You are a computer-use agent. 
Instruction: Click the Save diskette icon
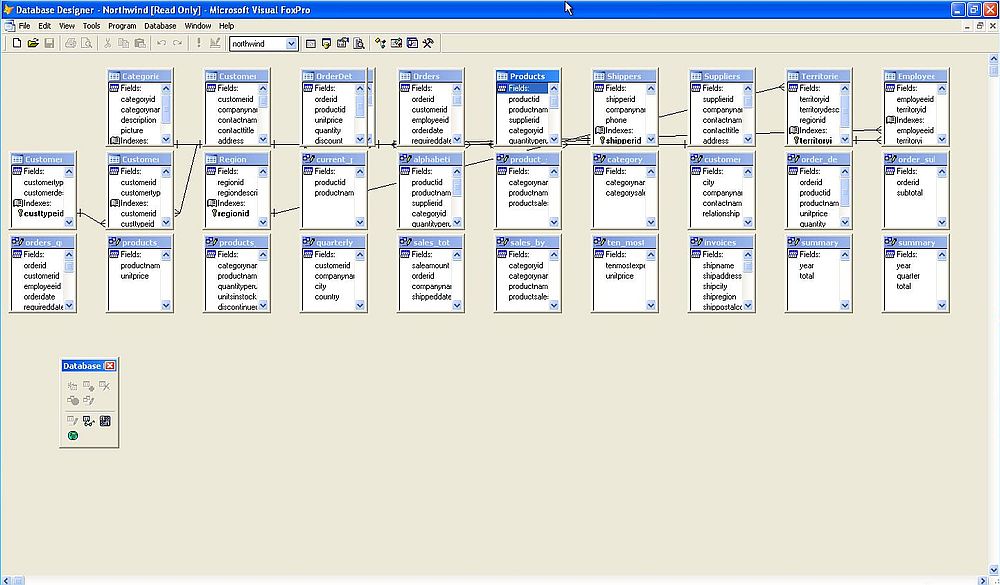click(x=49, y=43)
